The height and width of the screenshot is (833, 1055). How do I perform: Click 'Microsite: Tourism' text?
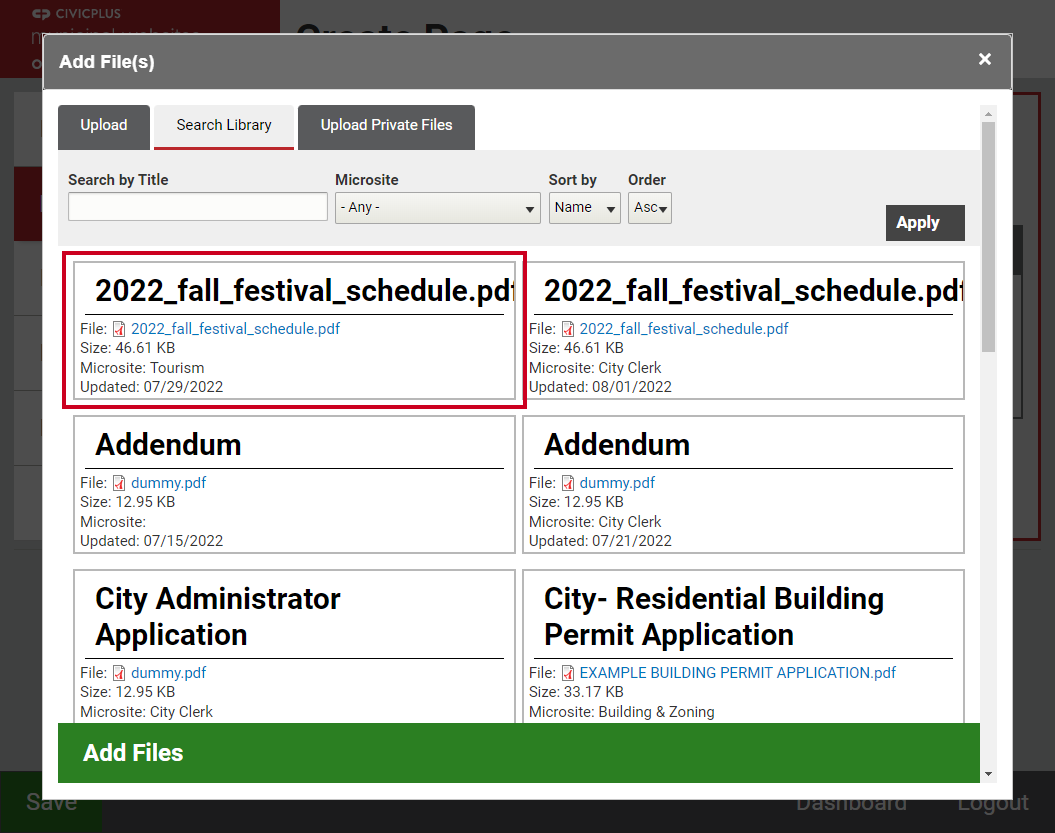click(142, 368)
